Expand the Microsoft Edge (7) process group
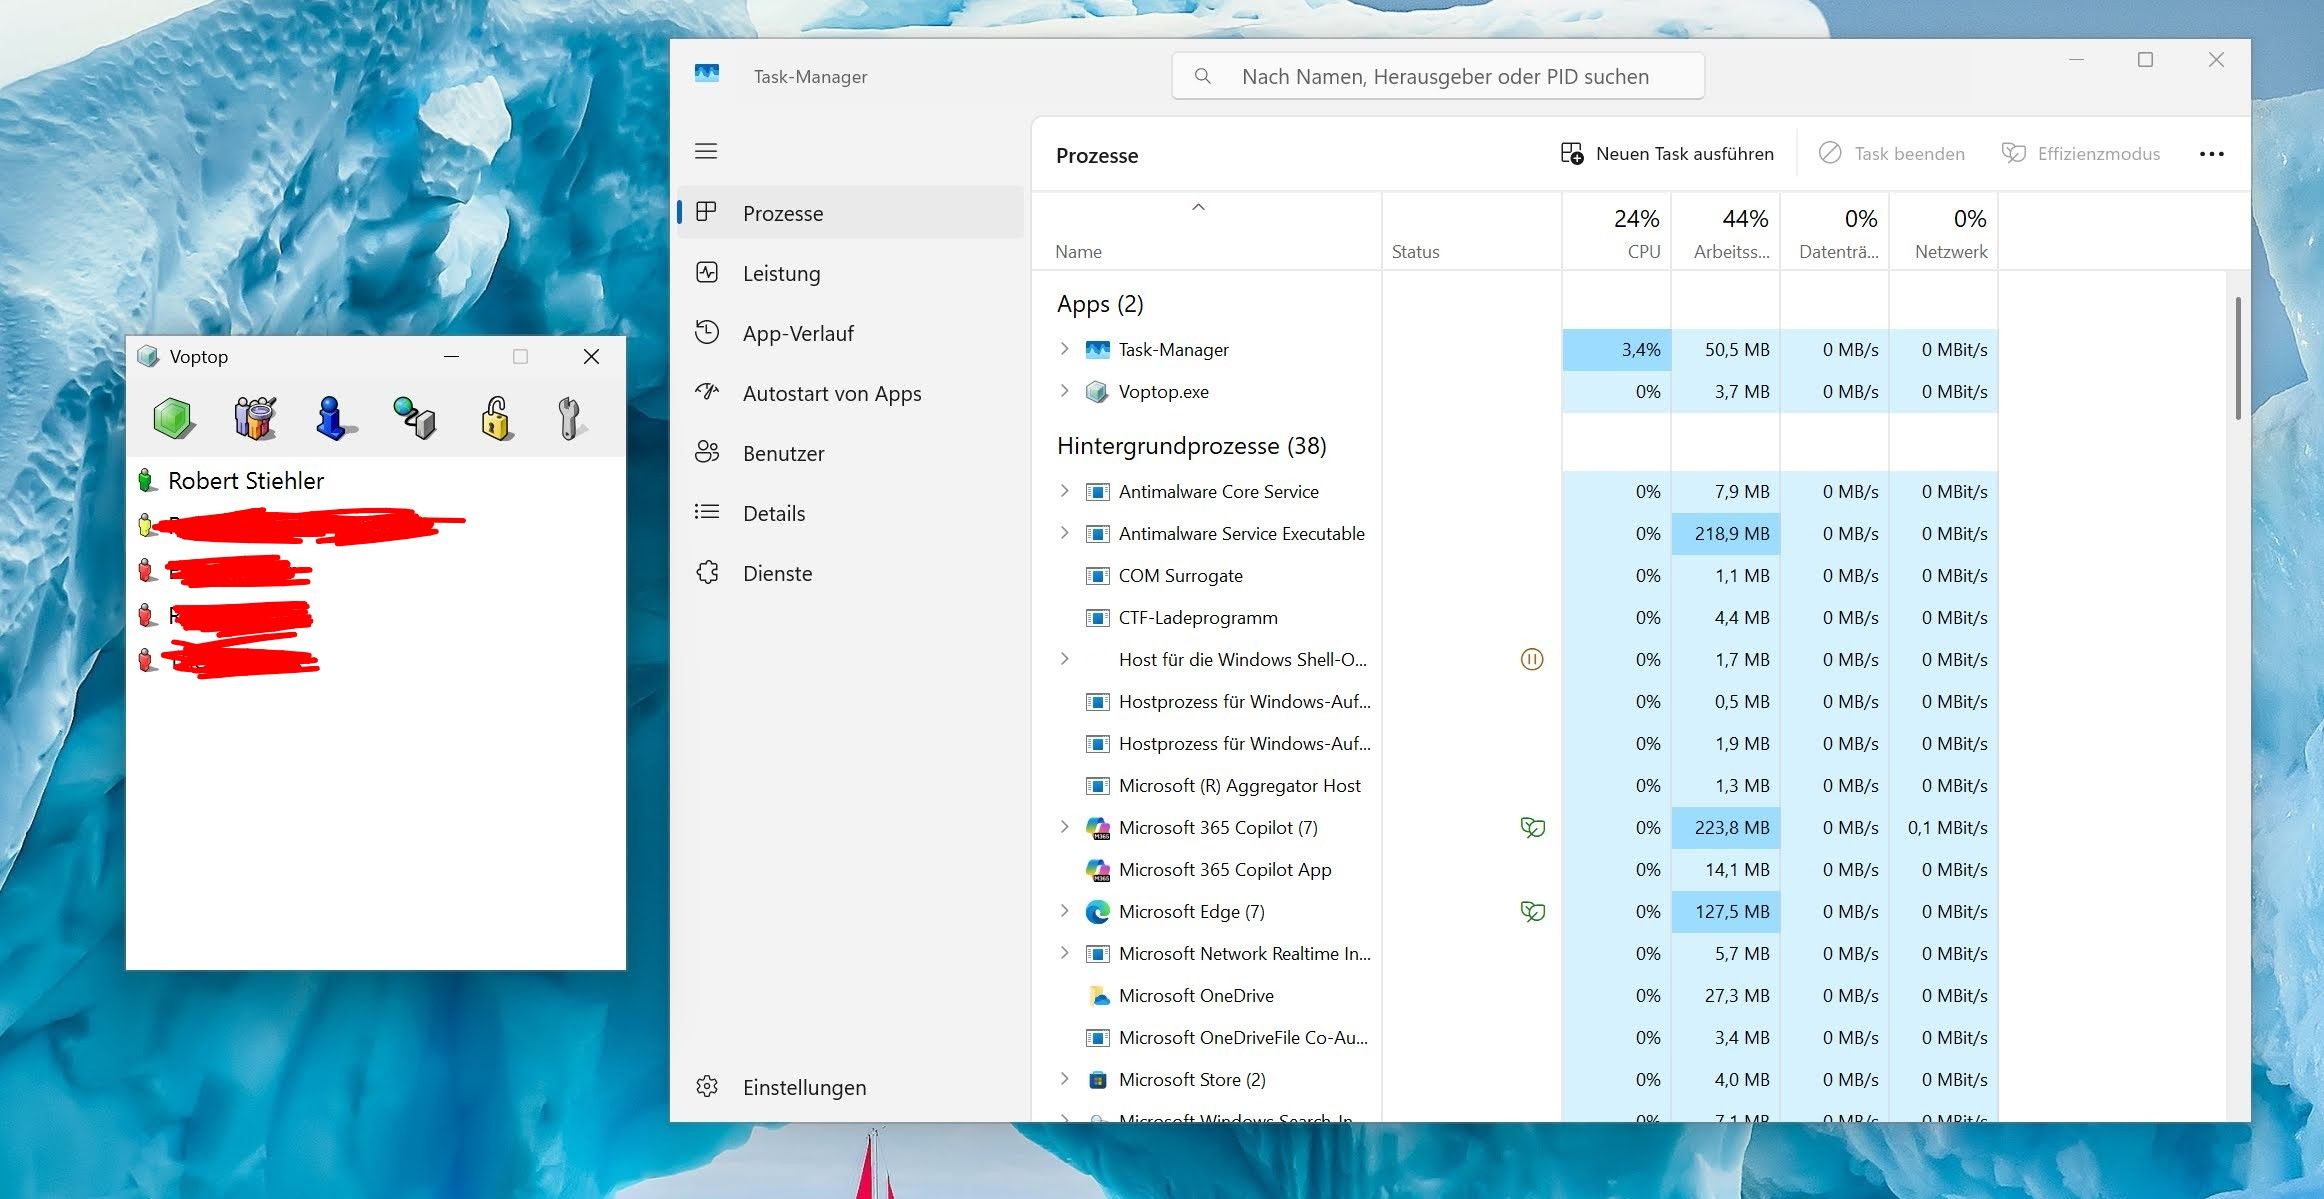This screenshot has height=1199, width=2324. [x=1064, y=911]
